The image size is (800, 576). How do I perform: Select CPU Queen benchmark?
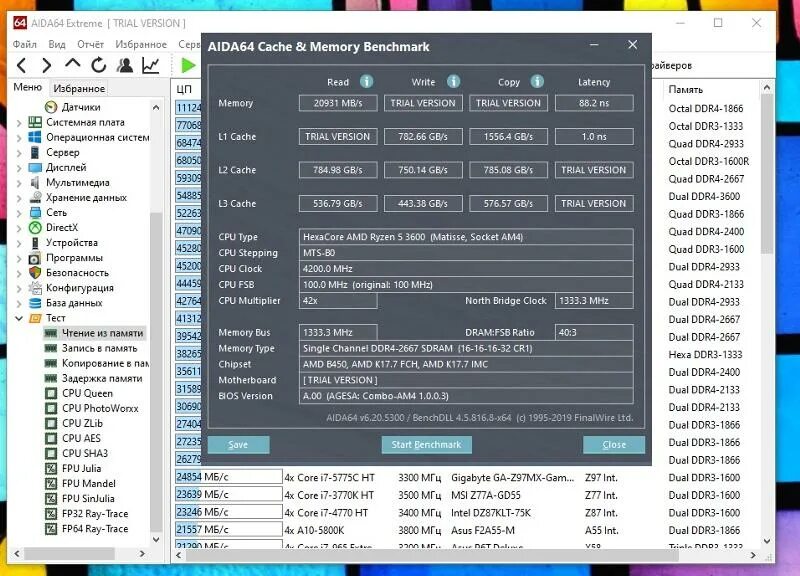click(x=87, y=393)
